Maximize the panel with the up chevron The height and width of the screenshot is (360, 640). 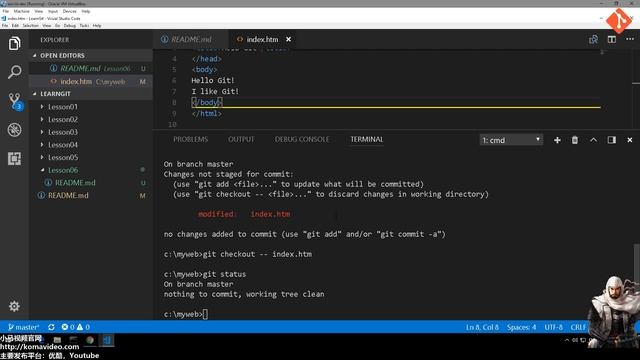click(x=593, y=140)
